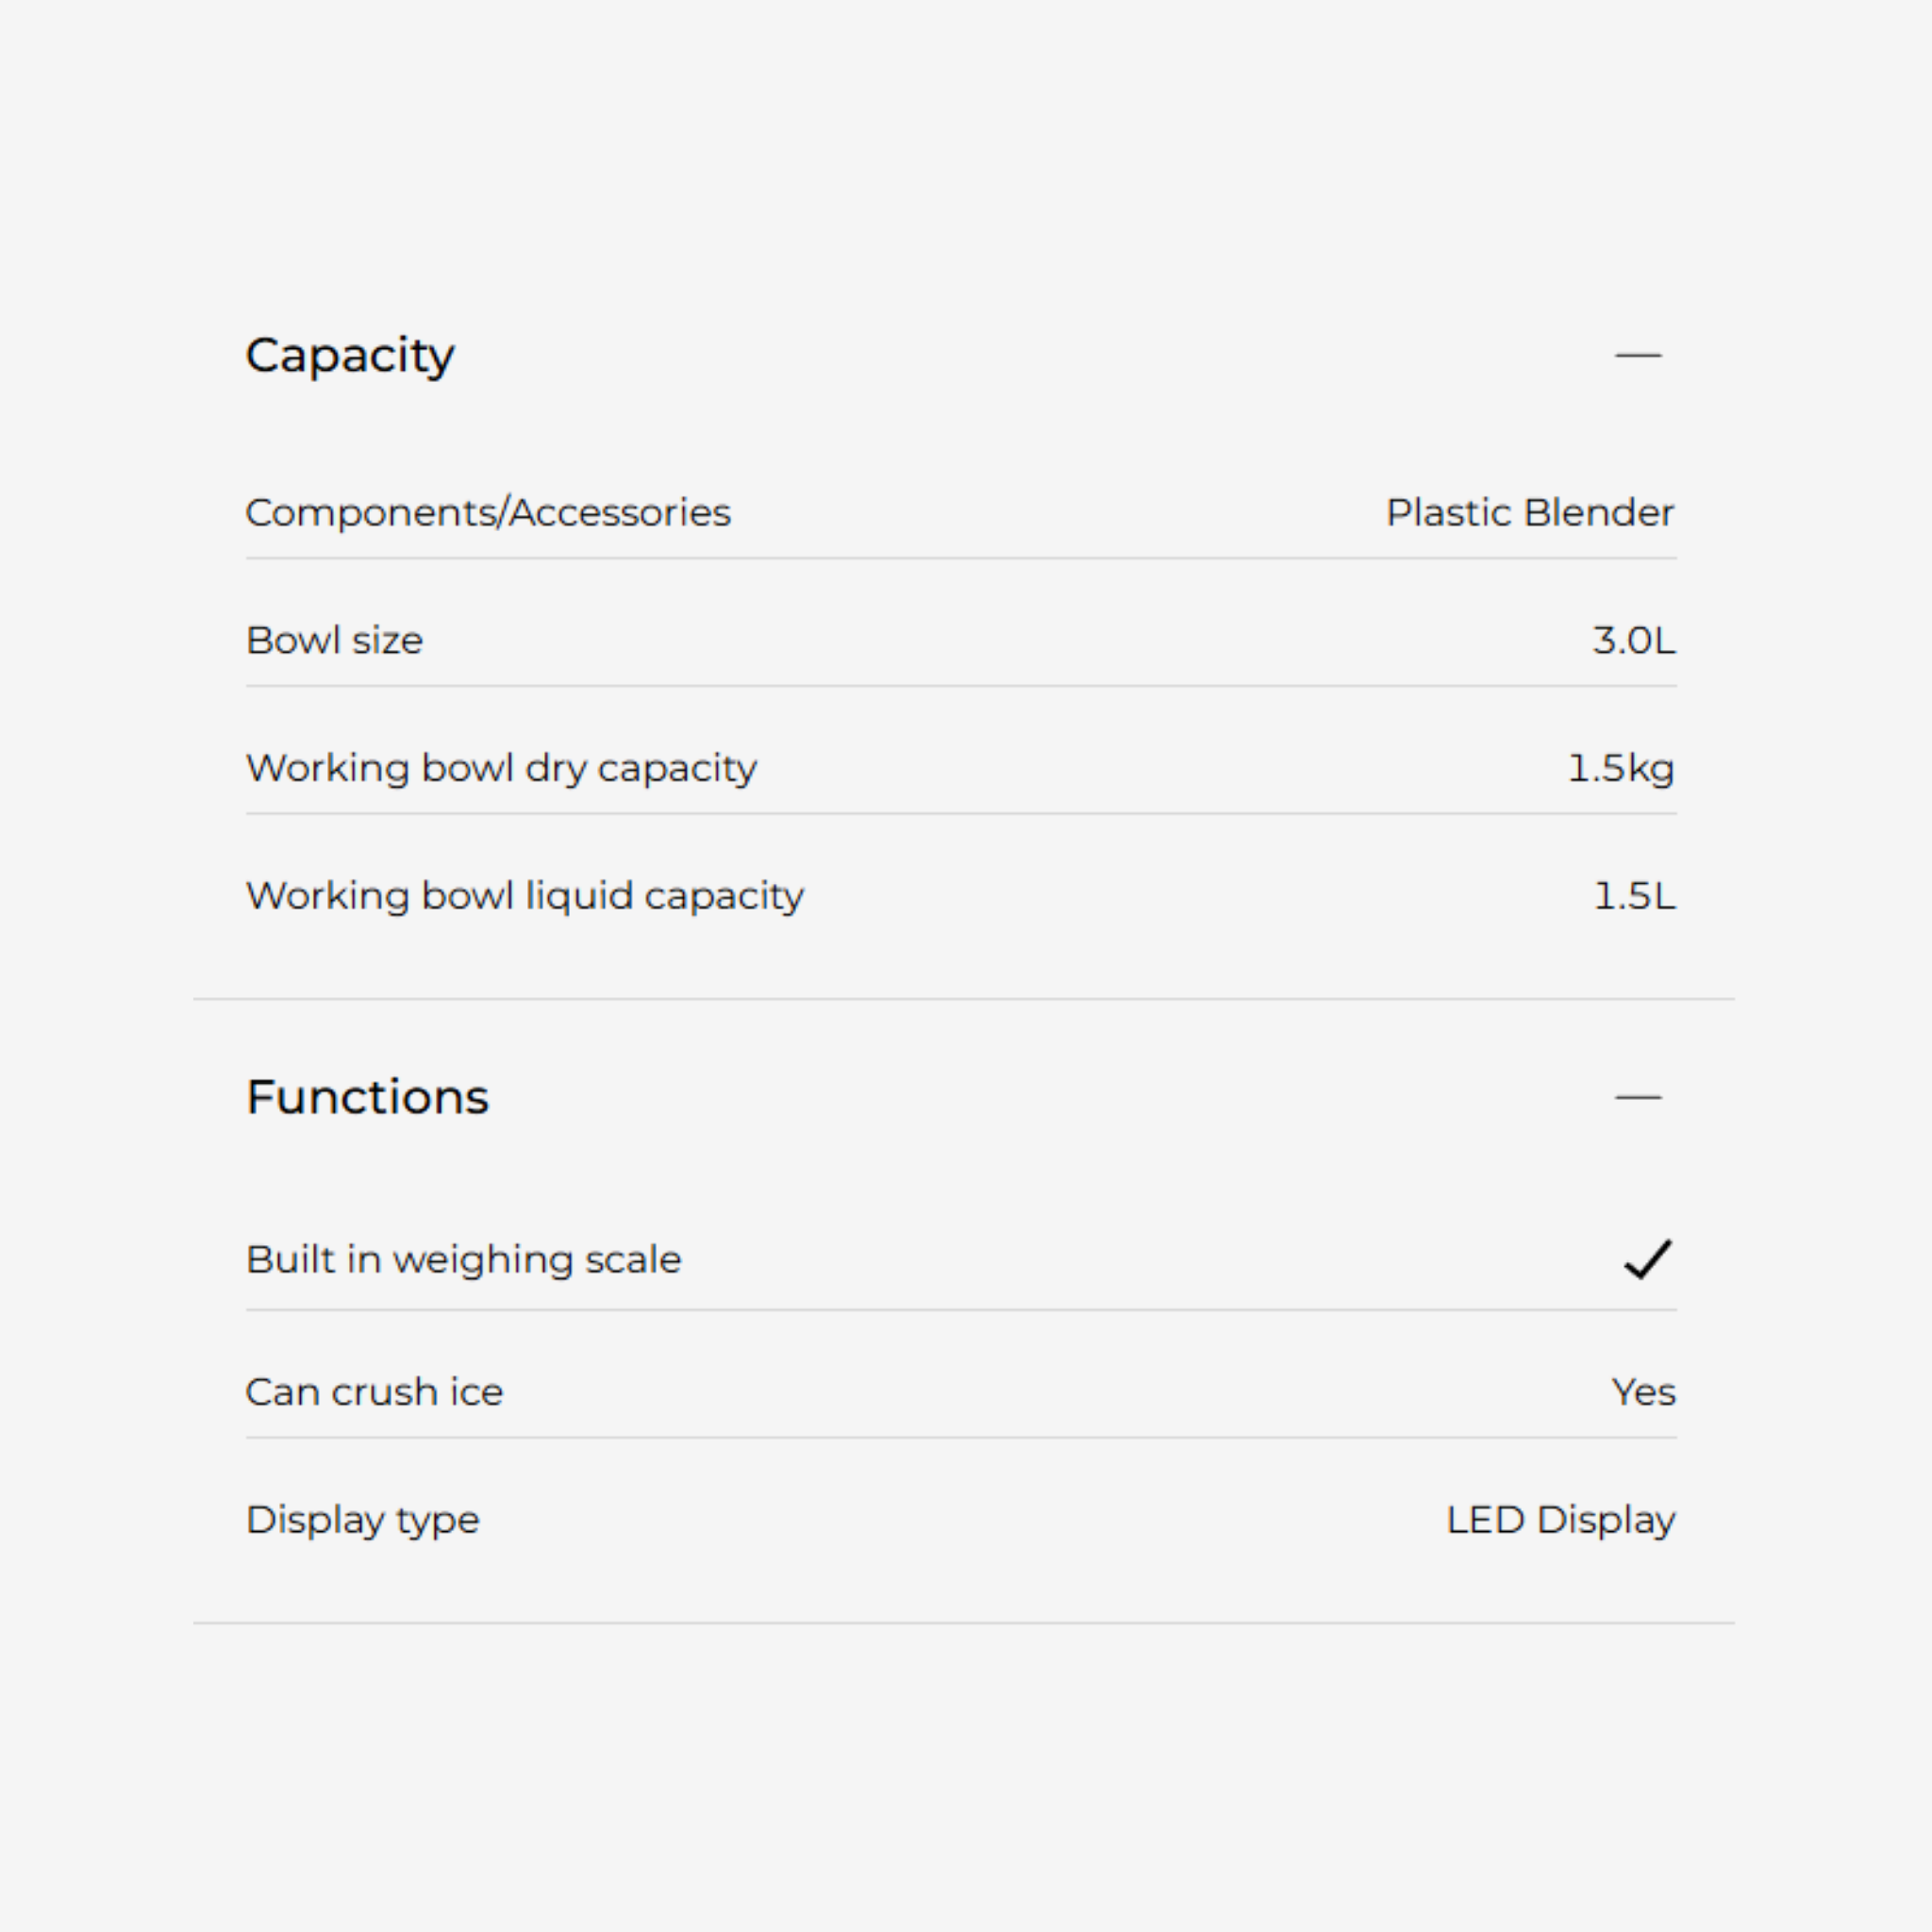Click the LED Display value
The height and width of the screenshot is (1932, 1932).
pos(1560,1520)
